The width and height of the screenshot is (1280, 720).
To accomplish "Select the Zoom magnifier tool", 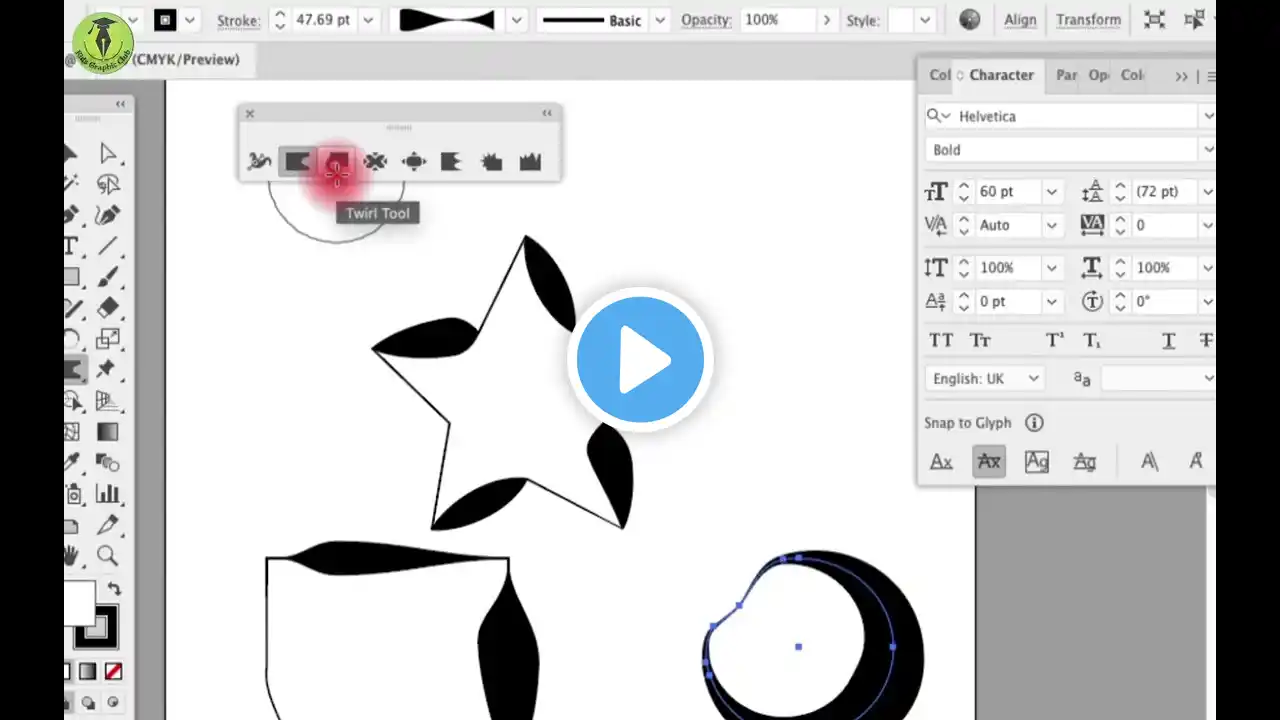I will (x=108, y=556).
